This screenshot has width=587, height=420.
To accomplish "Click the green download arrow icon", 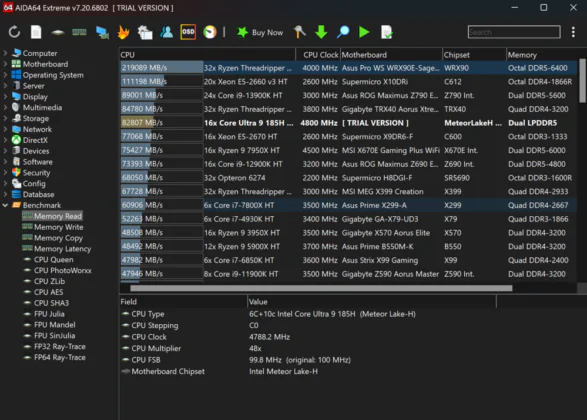I will tap(321, 32).
